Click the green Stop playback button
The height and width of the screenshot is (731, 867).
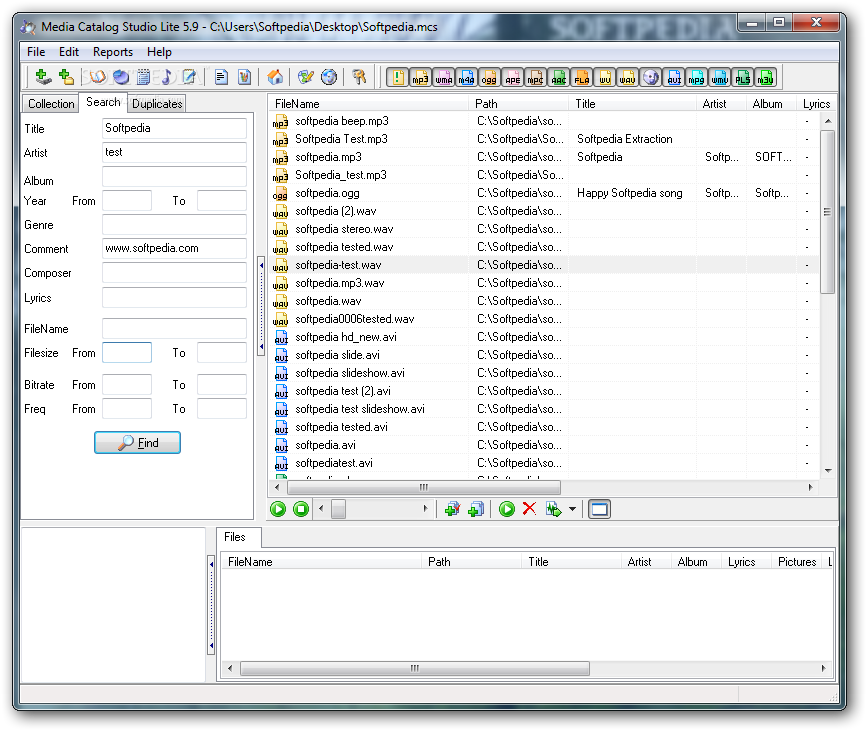301,509
